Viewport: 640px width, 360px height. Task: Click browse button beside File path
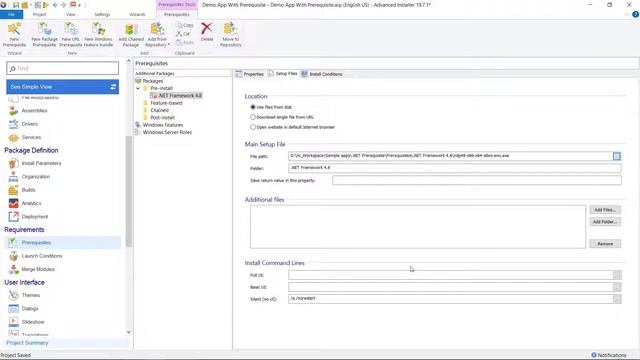(617, 156)
